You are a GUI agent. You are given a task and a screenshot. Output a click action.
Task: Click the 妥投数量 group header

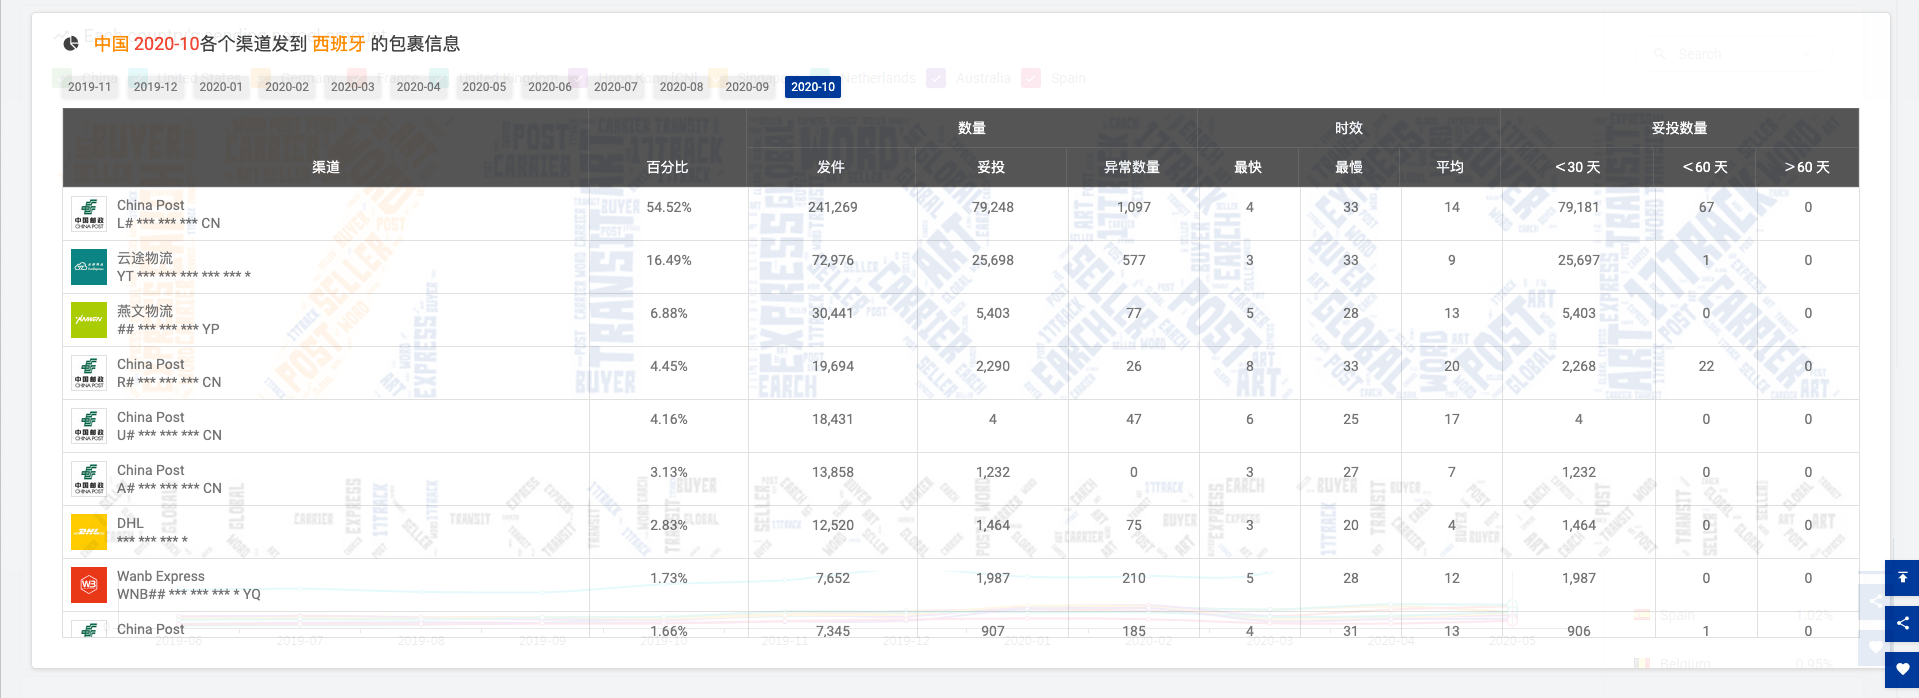pos(1680,128)
